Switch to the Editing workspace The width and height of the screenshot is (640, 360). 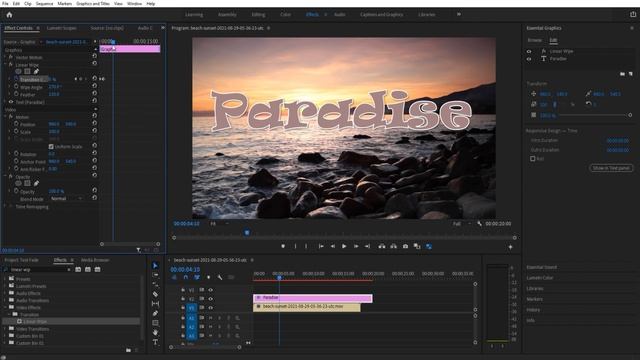(x=258, y=14)
